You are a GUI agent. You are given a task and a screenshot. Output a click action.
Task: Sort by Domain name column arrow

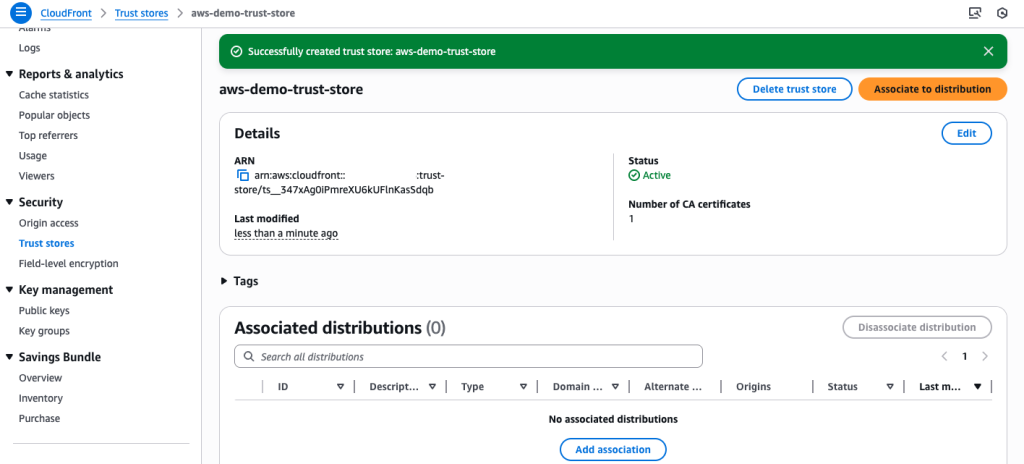click(615, 386)
